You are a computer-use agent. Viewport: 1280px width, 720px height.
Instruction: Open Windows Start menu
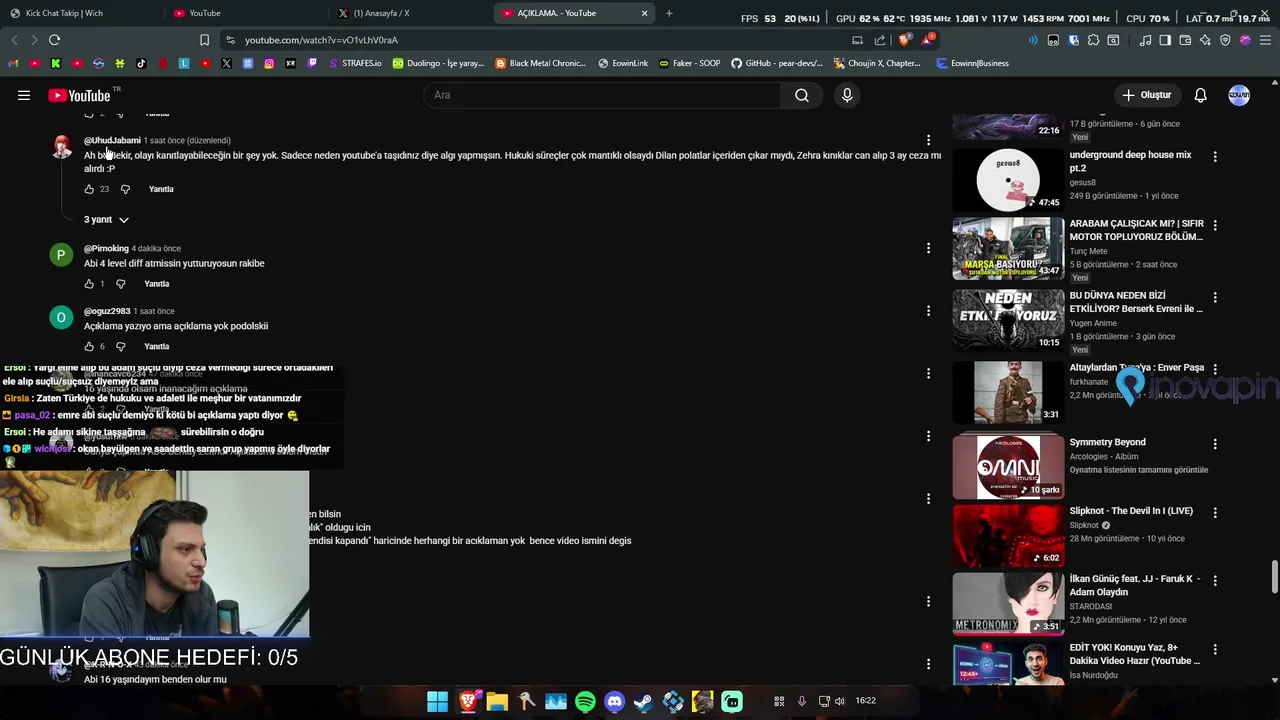(x=438, y=702)
